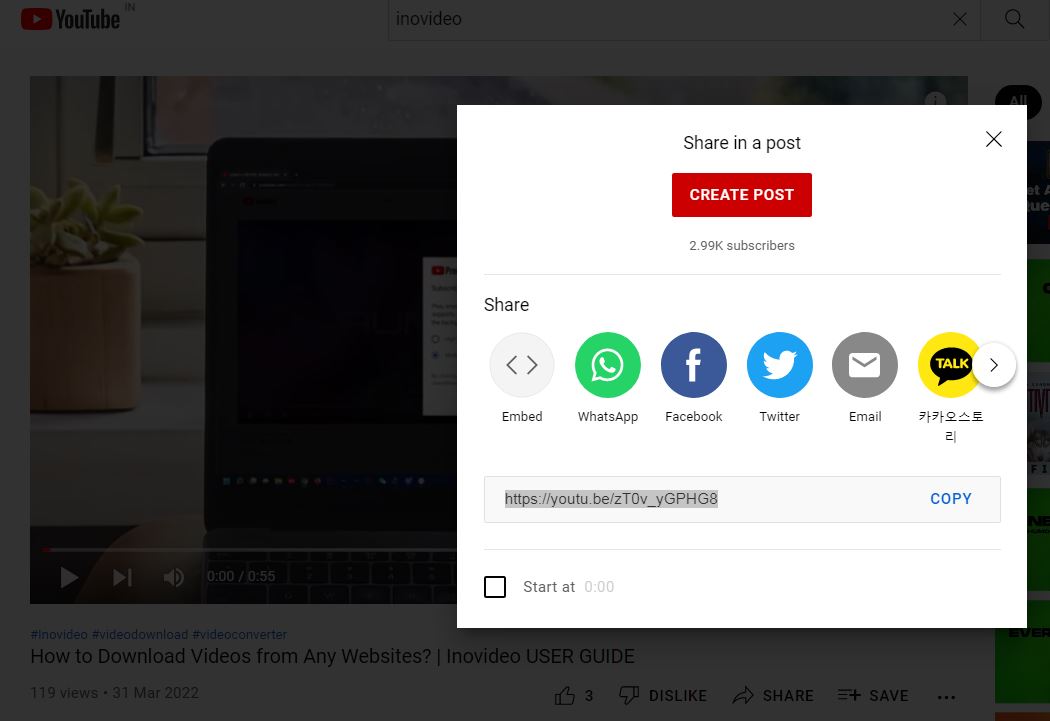Click the SHARE button below the video
The width and height of the screenshot is (1050, 721).
[773, 696]
